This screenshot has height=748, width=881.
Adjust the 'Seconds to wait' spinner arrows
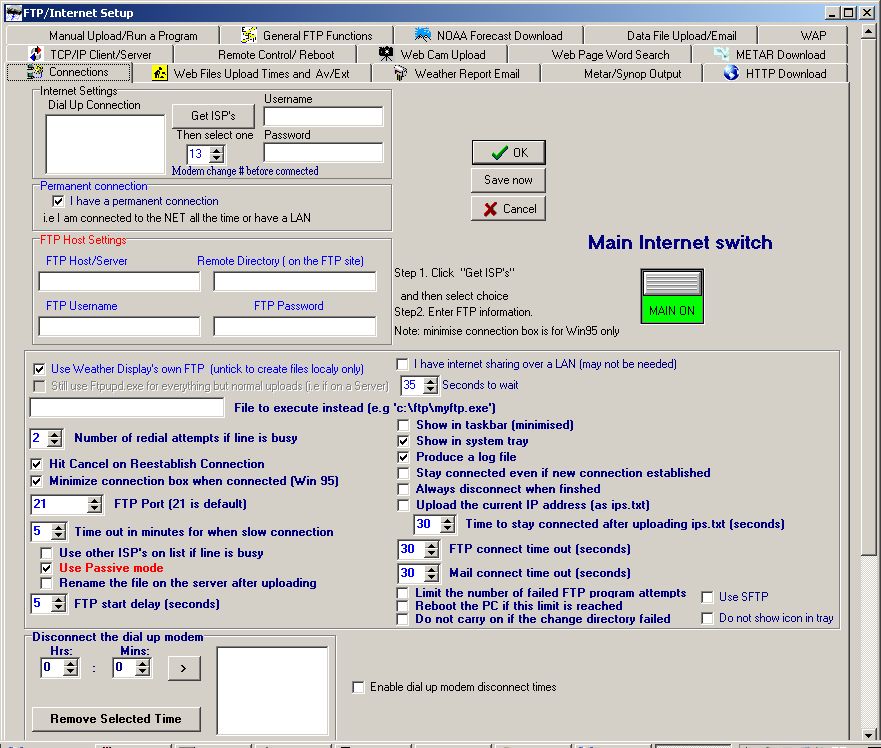coord(430,385)
